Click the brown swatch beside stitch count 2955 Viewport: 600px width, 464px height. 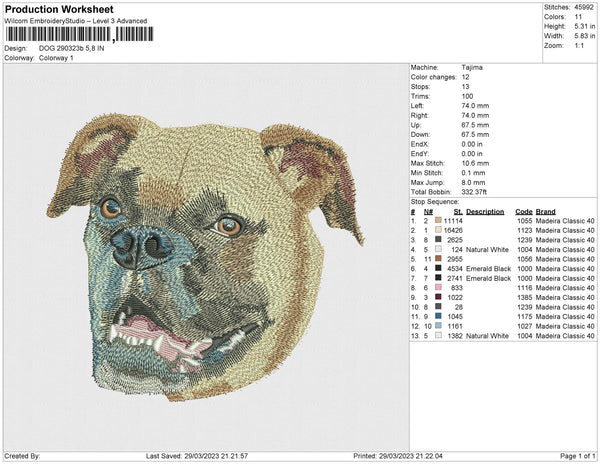tap(438, 259)
